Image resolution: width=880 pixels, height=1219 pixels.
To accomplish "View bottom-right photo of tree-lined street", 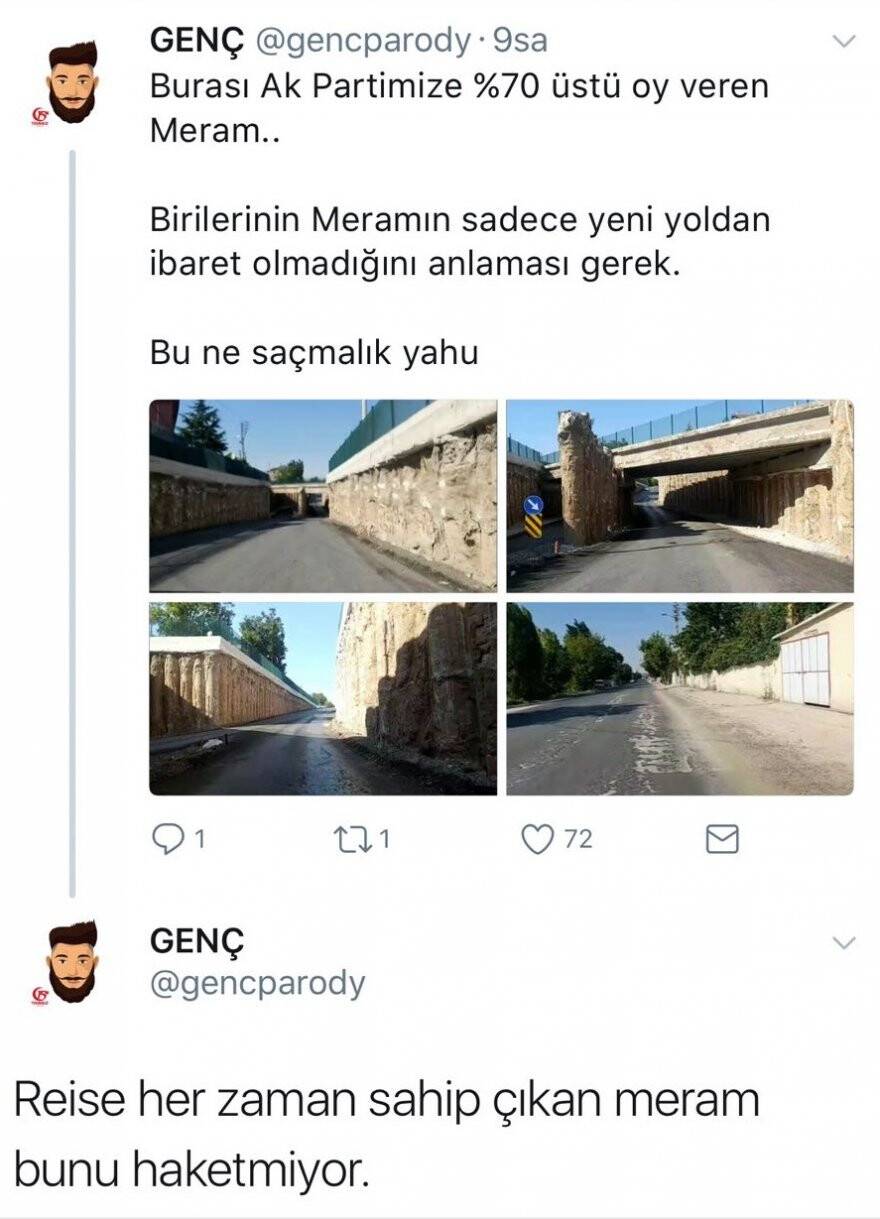I will pos(680,698).
